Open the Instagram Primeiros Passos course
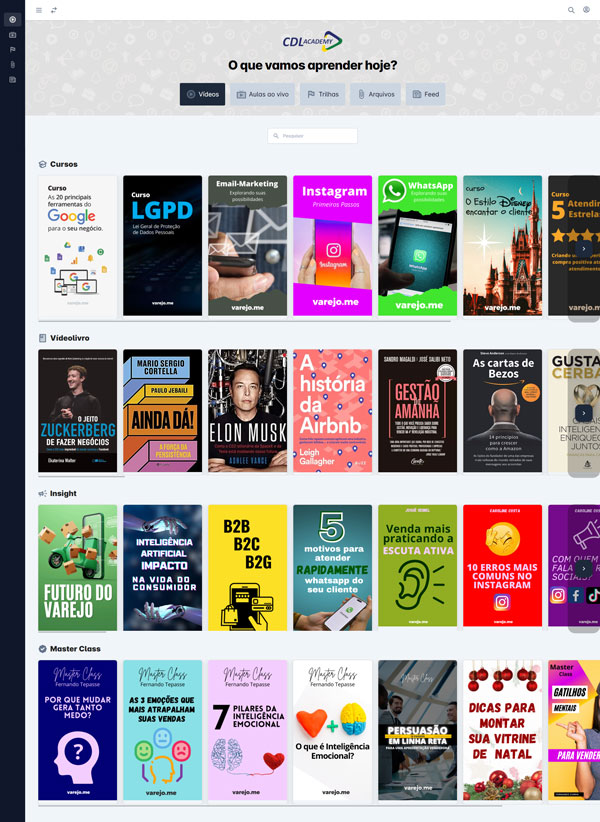This screenshot has width=600, height=822. coord(332,246)
